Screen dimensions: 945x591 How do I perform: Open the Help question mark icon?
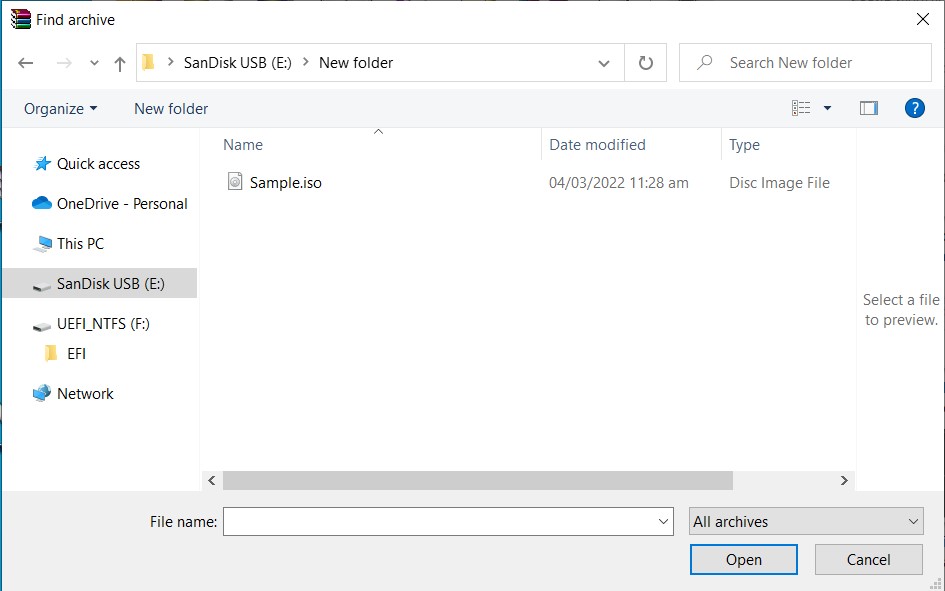(914, 108)
